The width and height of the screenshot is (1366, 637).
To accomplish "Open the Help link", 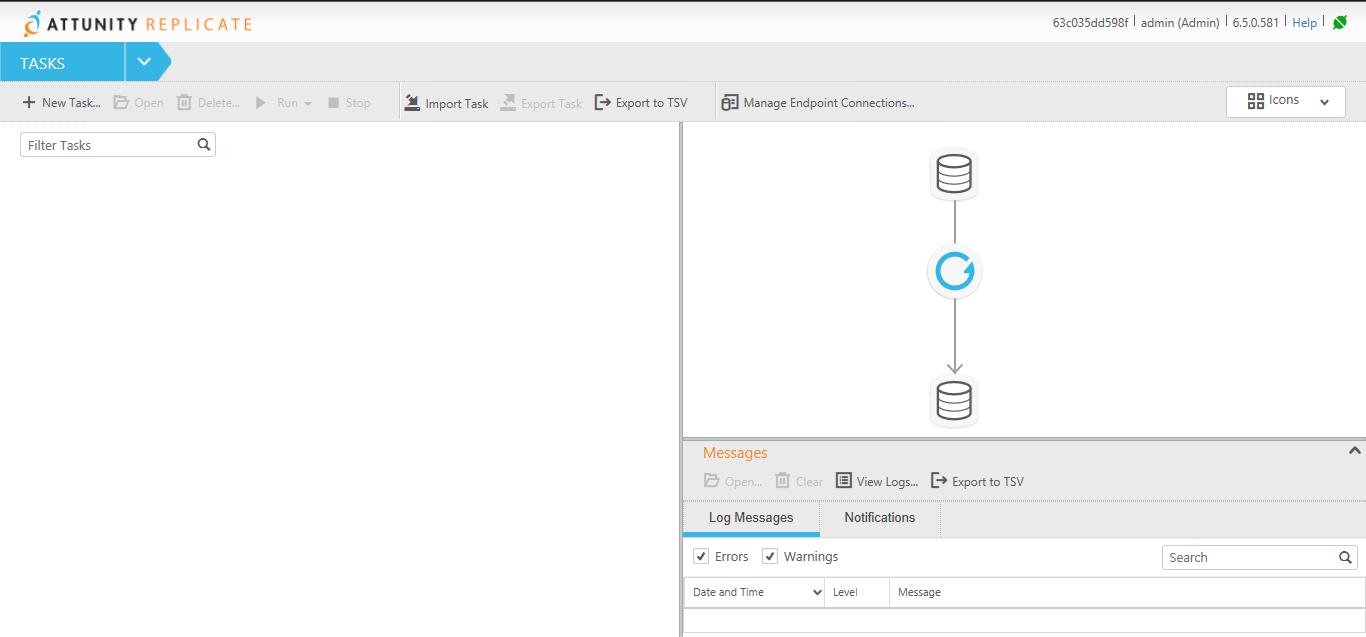I will pos(1304,22).
